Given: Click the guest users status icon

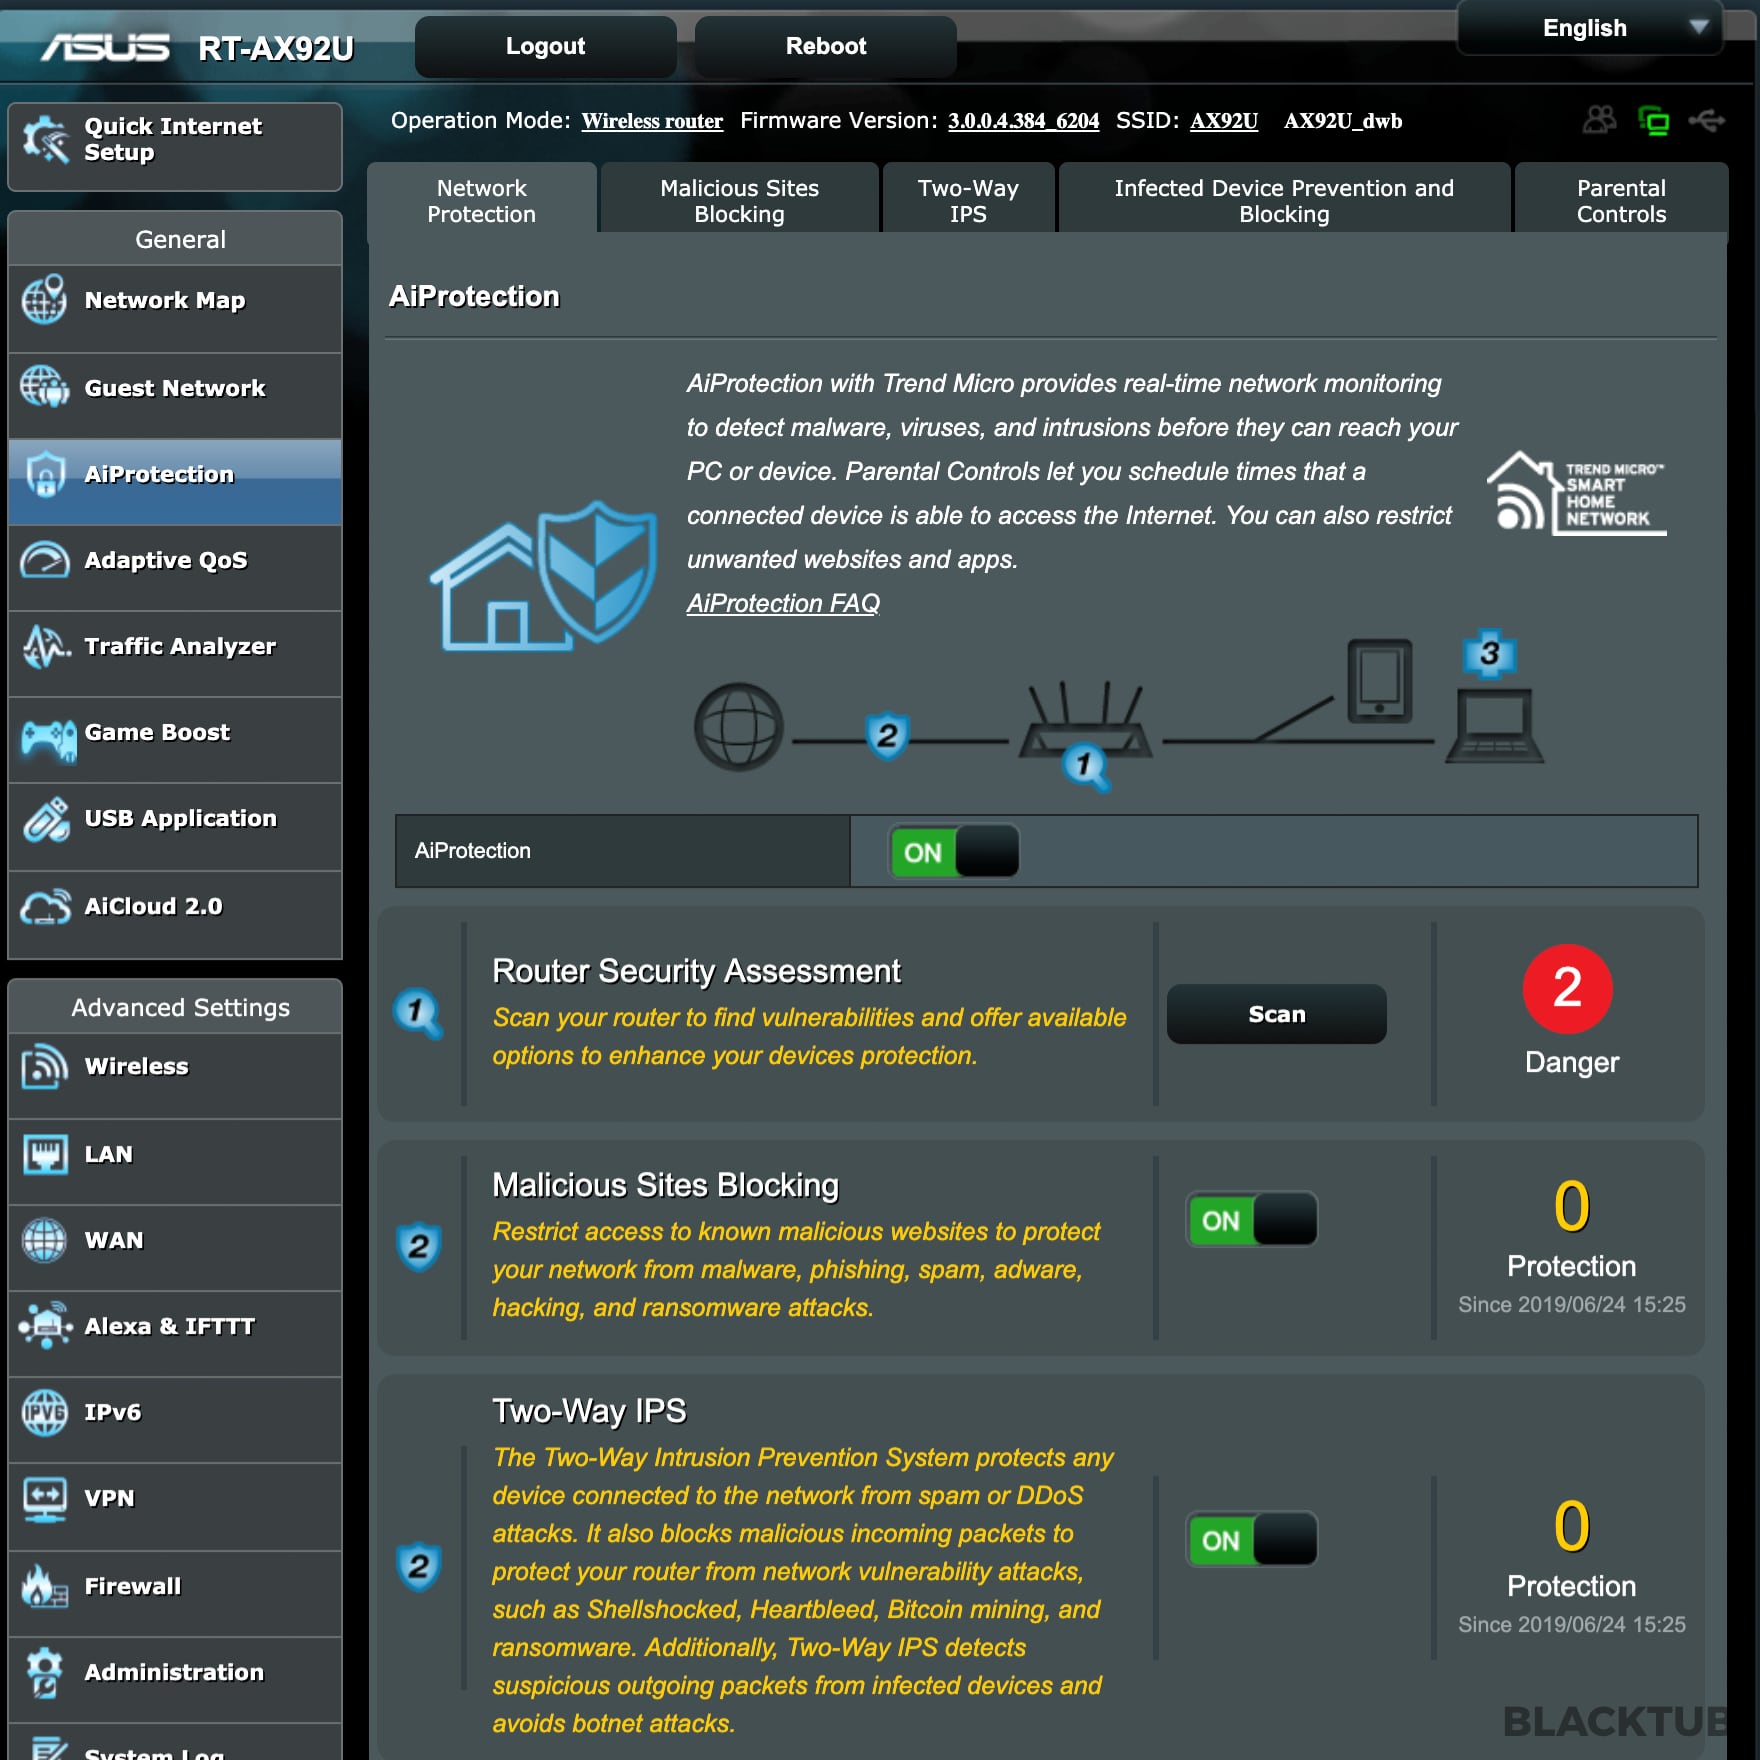Looking at the screenshot, I should click(1600, 120).
